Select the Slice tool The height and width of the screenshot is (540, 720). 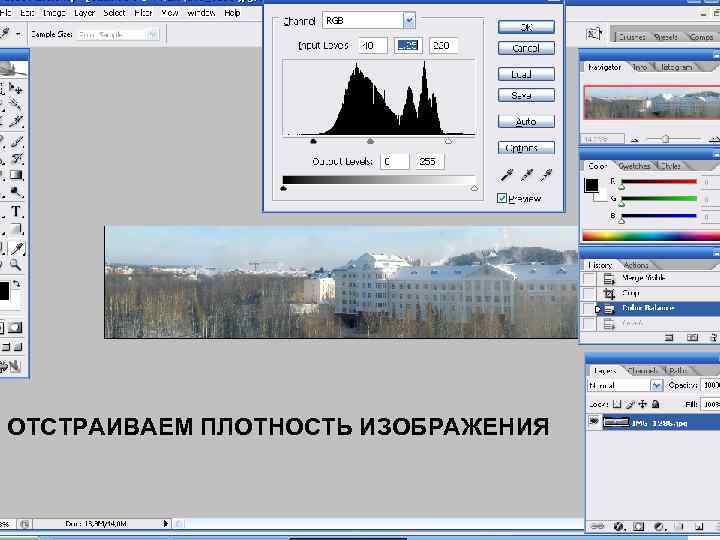(x=16, y=121)
